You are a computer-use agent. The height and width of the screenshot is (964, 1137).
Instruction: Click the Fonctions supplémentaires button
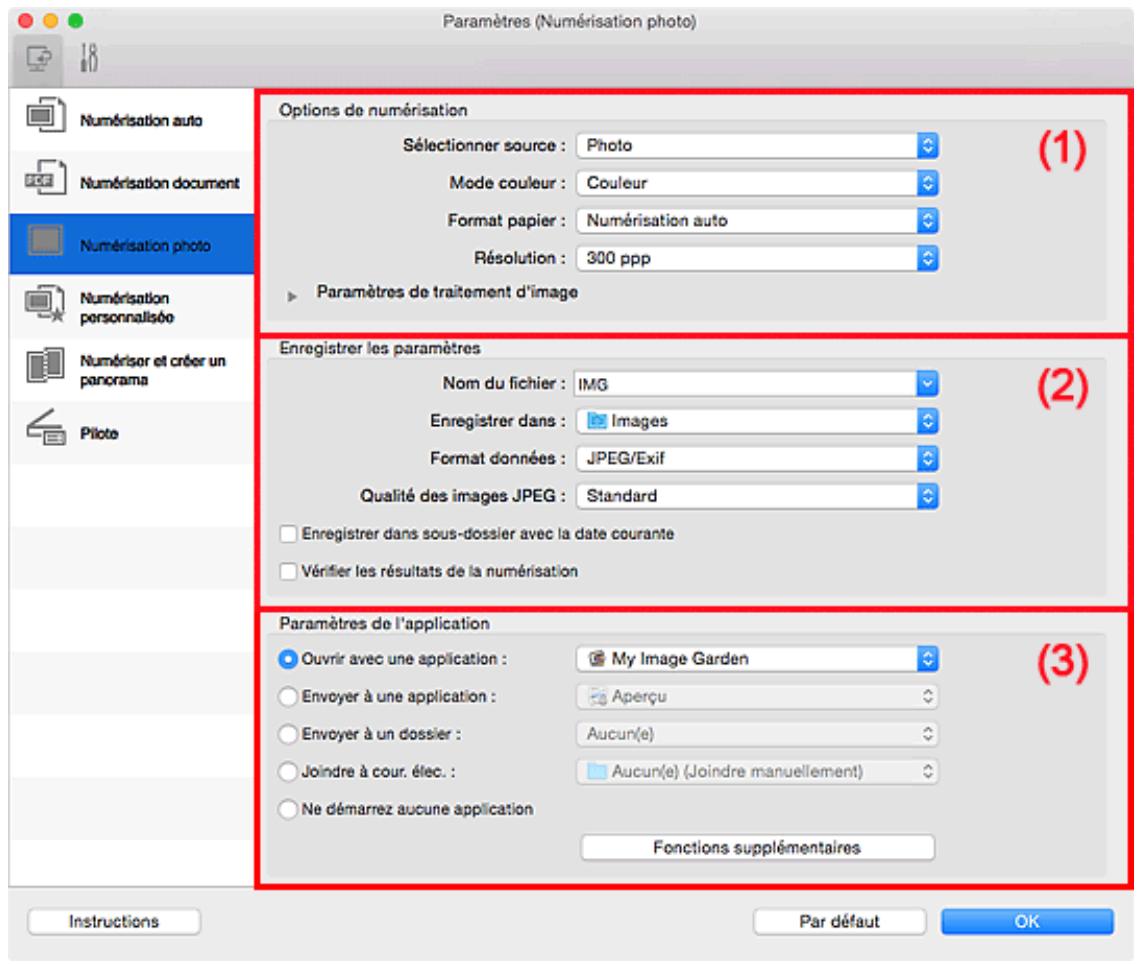tap(757, 848)
